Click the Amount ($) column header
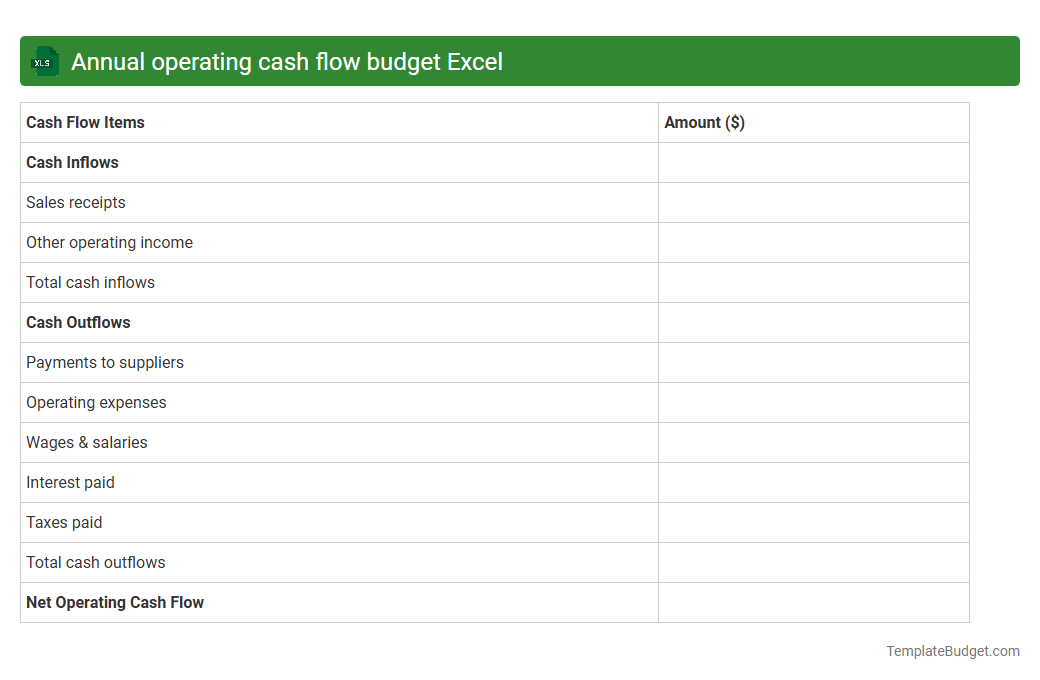1040x680 pixels. [x=704, y=122]
